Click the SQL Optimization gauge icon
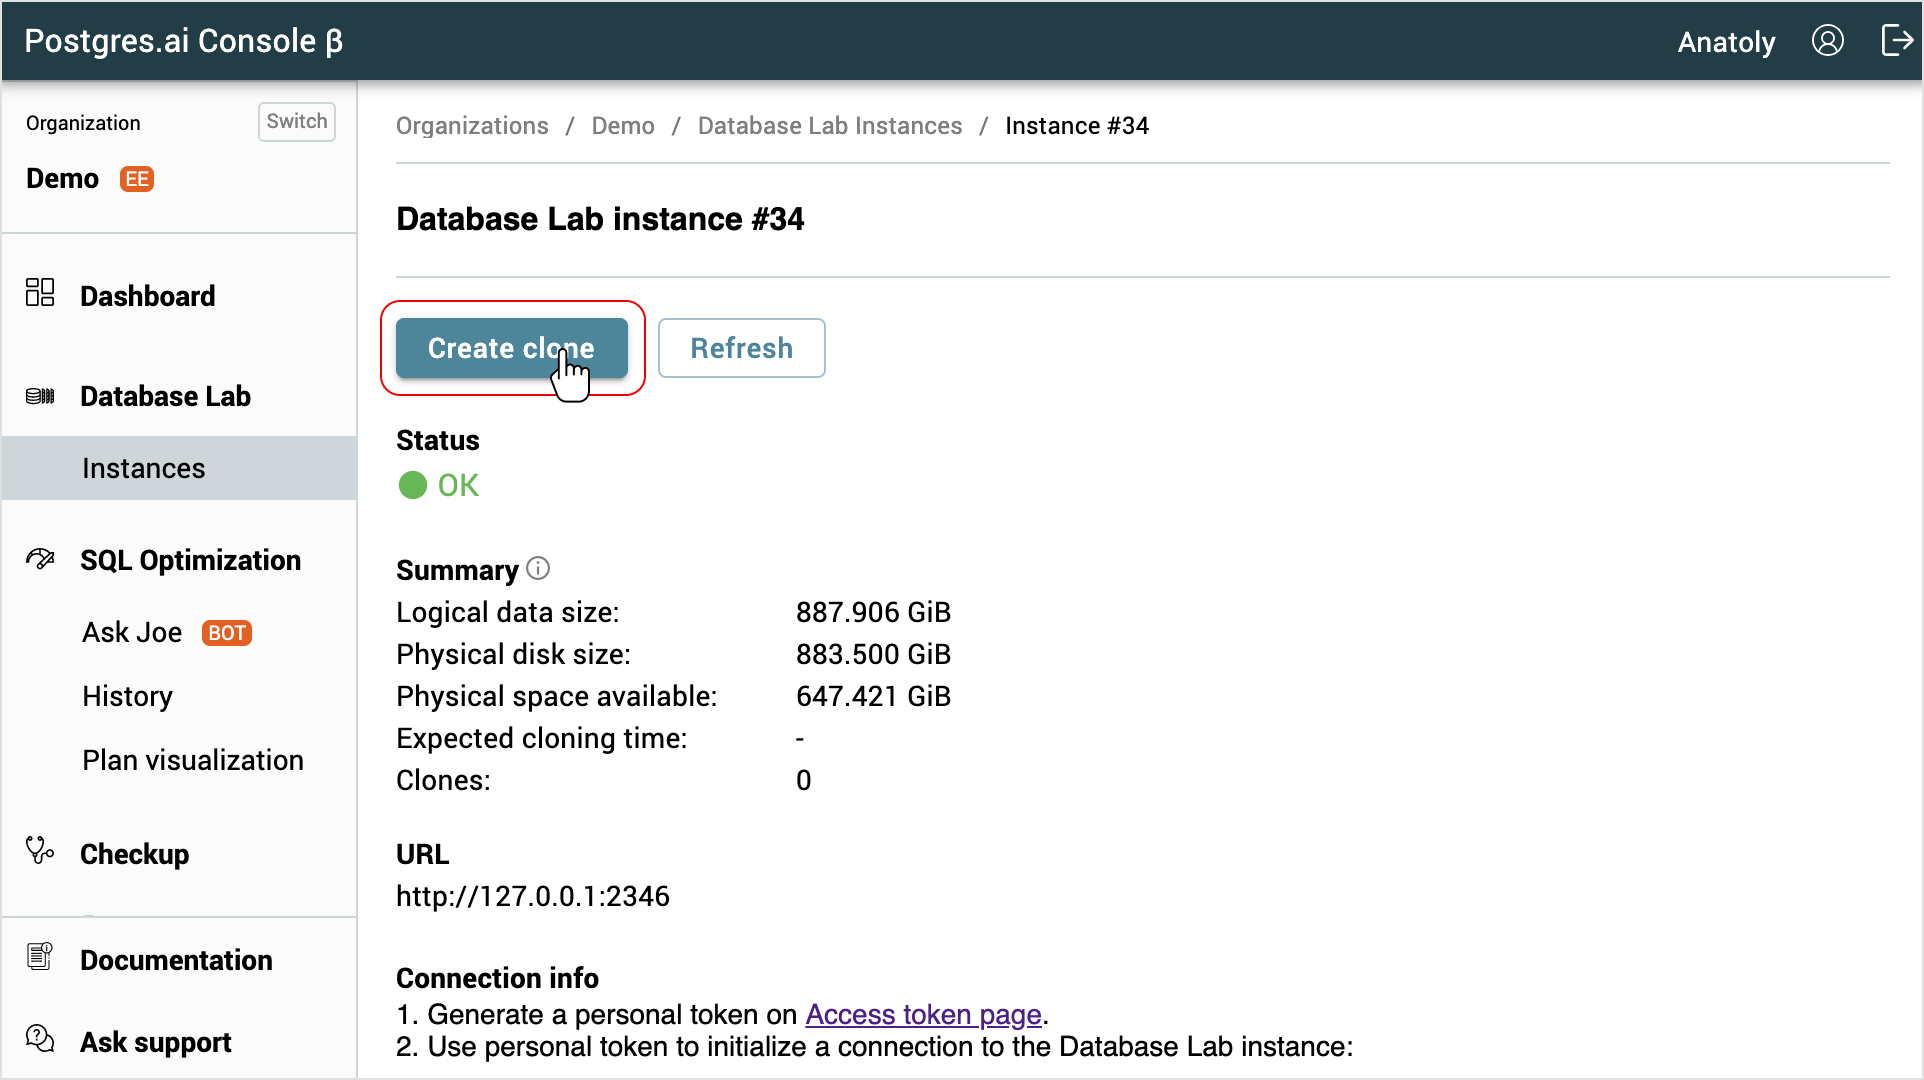 [40, 558]
